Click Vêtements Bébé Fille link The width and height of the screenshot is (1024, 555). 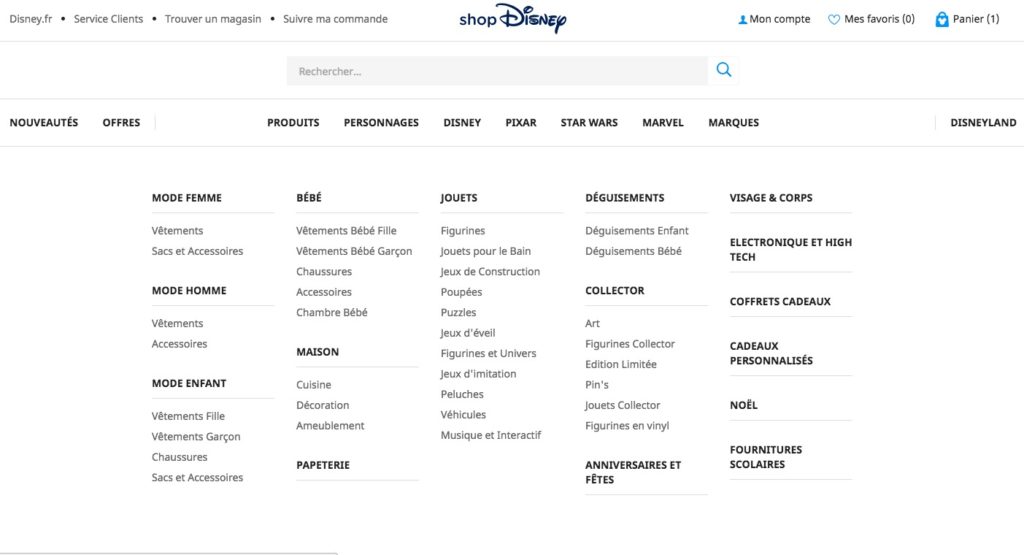[x=346, y=231]
